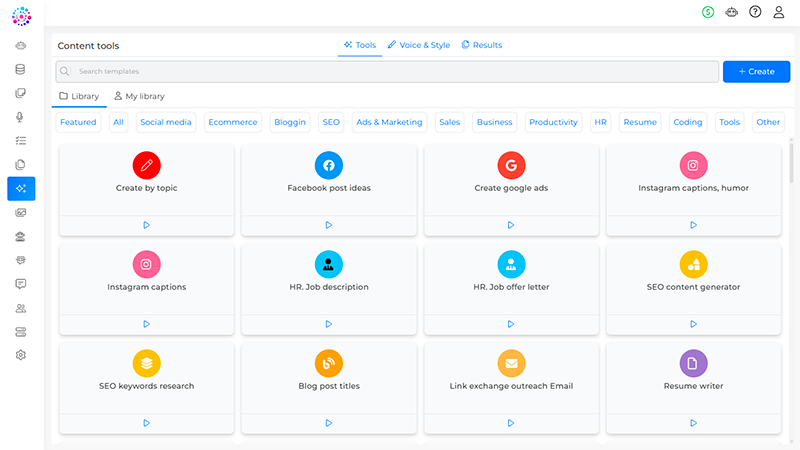Open the database icon in sidebar
This screenshot has height=450, width=800.
pyautogui.click(x=20, y=69)
